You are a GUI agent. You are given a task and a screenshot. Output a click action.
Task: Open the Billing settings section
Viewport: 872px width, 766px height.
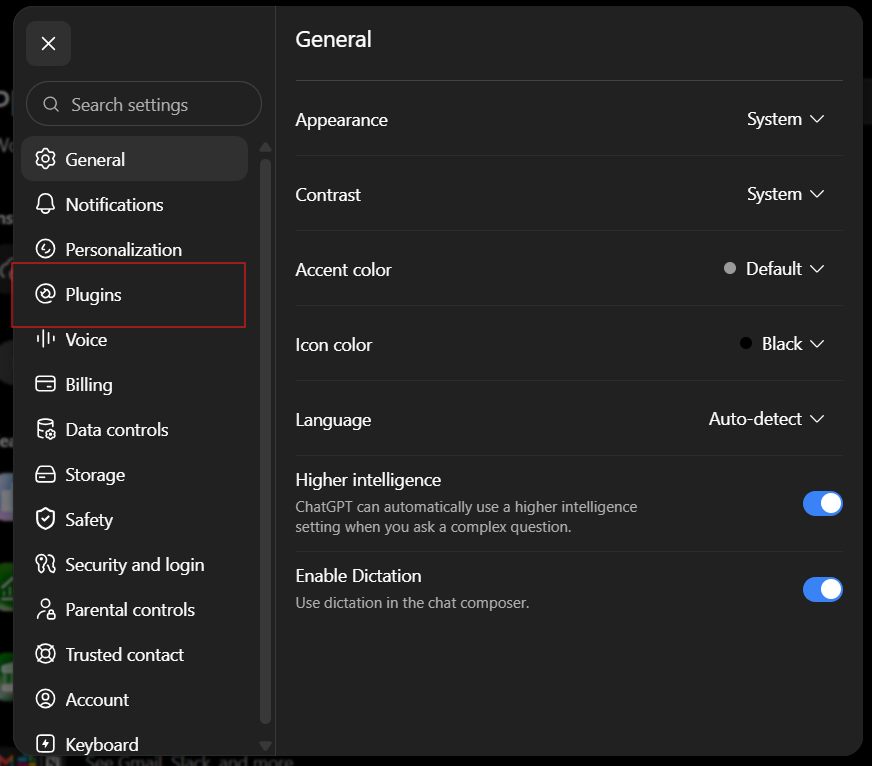135,384
